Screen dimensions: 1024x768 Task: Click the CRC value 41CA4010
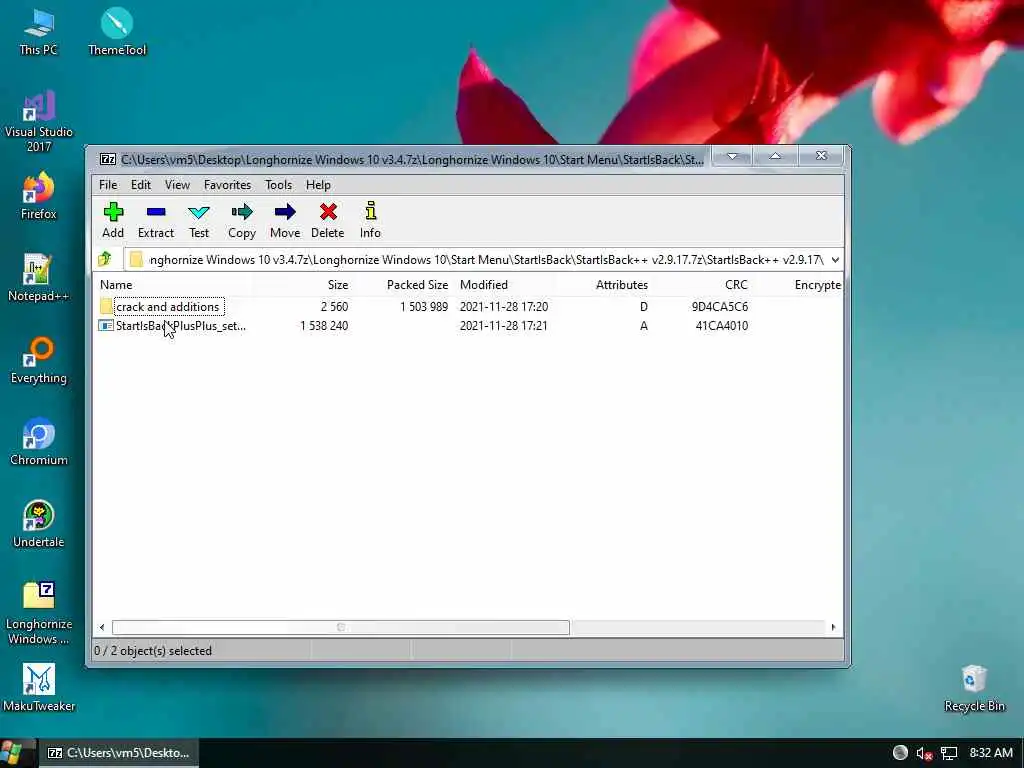[x=722, y=325]
